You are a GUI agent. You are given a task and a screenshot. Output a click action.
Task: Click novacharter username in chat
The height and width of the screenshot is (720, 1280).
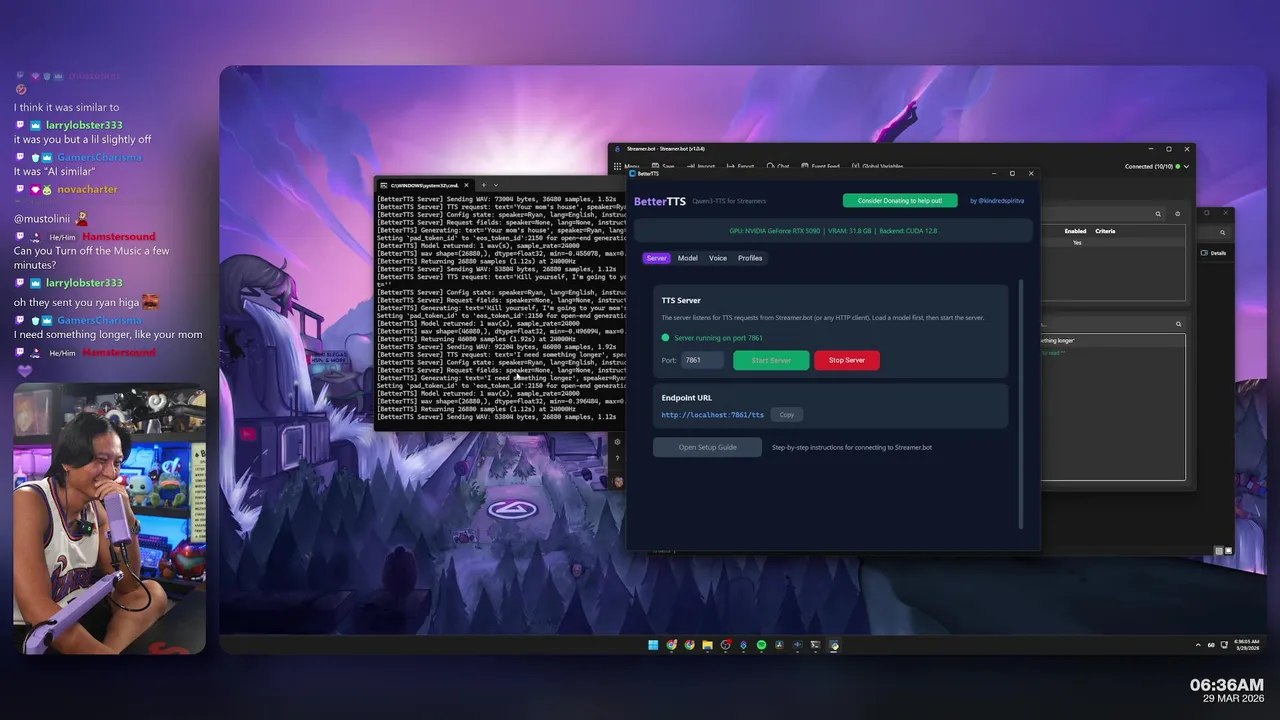87,189
